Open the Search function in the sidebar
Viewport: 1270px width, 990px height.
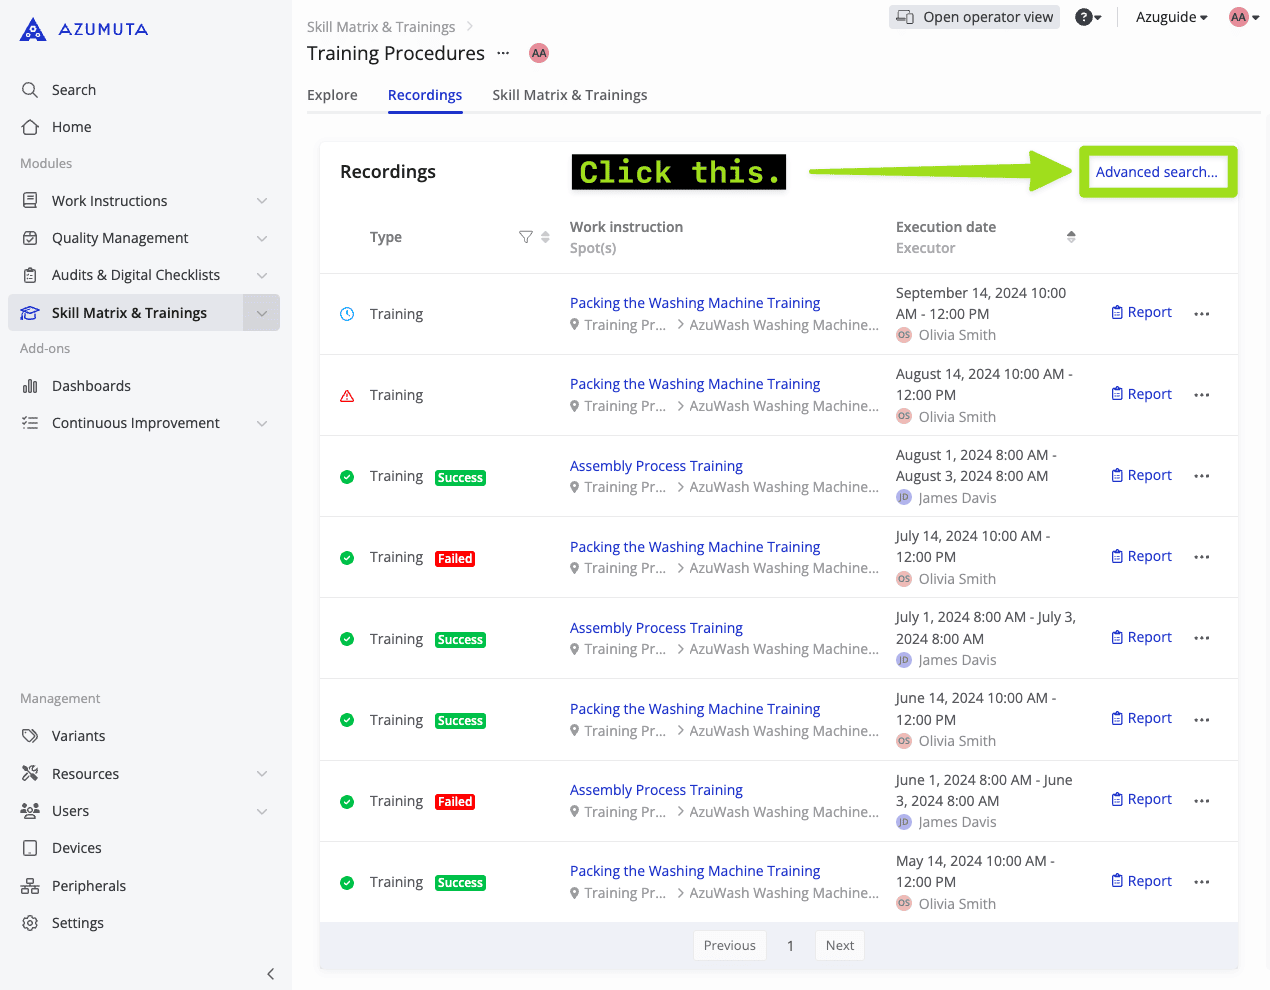tap(29, 89)
